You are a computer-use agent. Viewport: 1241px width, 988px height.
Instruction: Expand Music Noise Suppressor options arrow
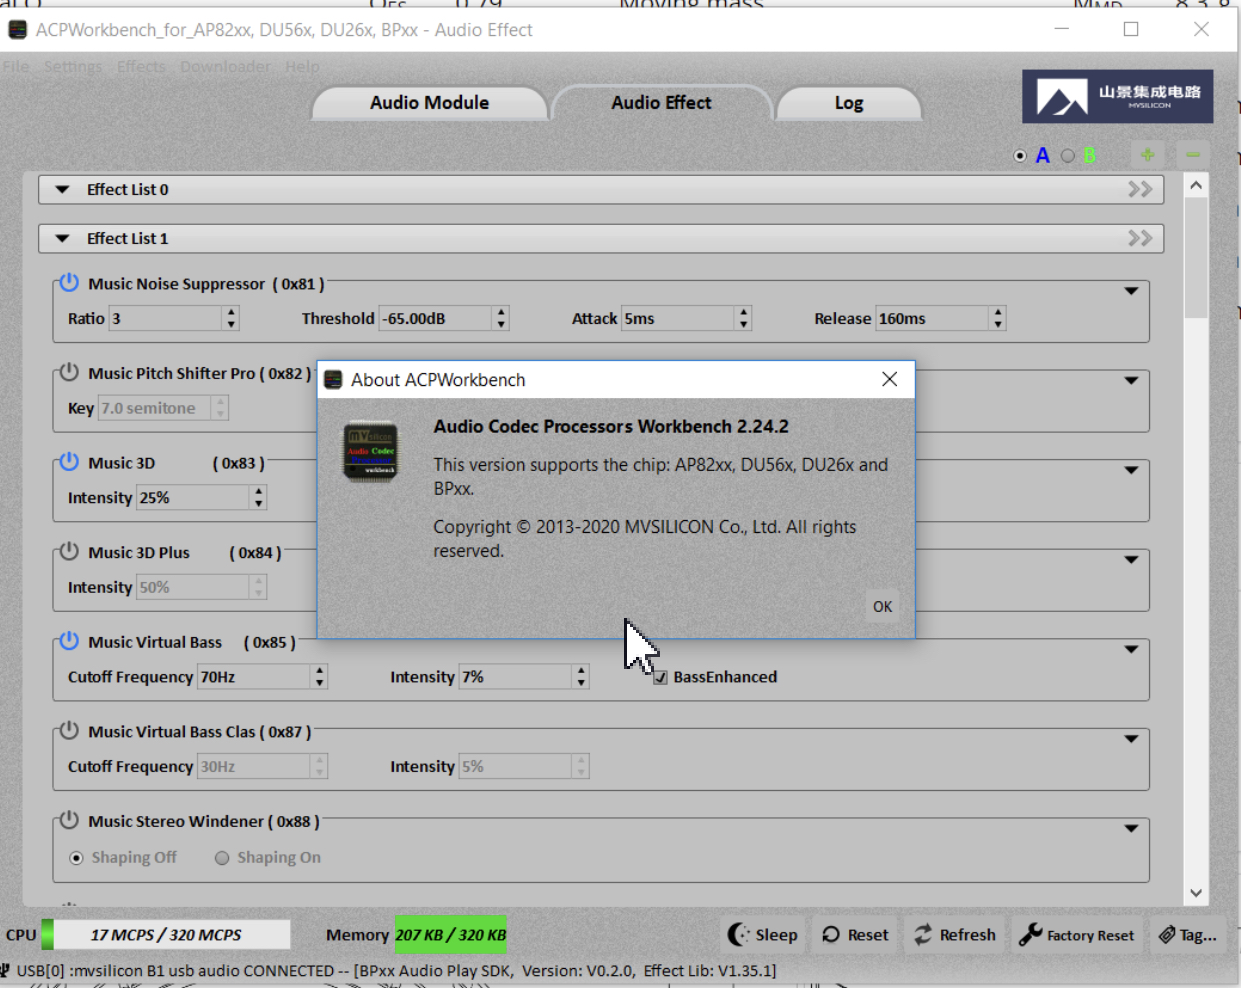pos(1131,291)
